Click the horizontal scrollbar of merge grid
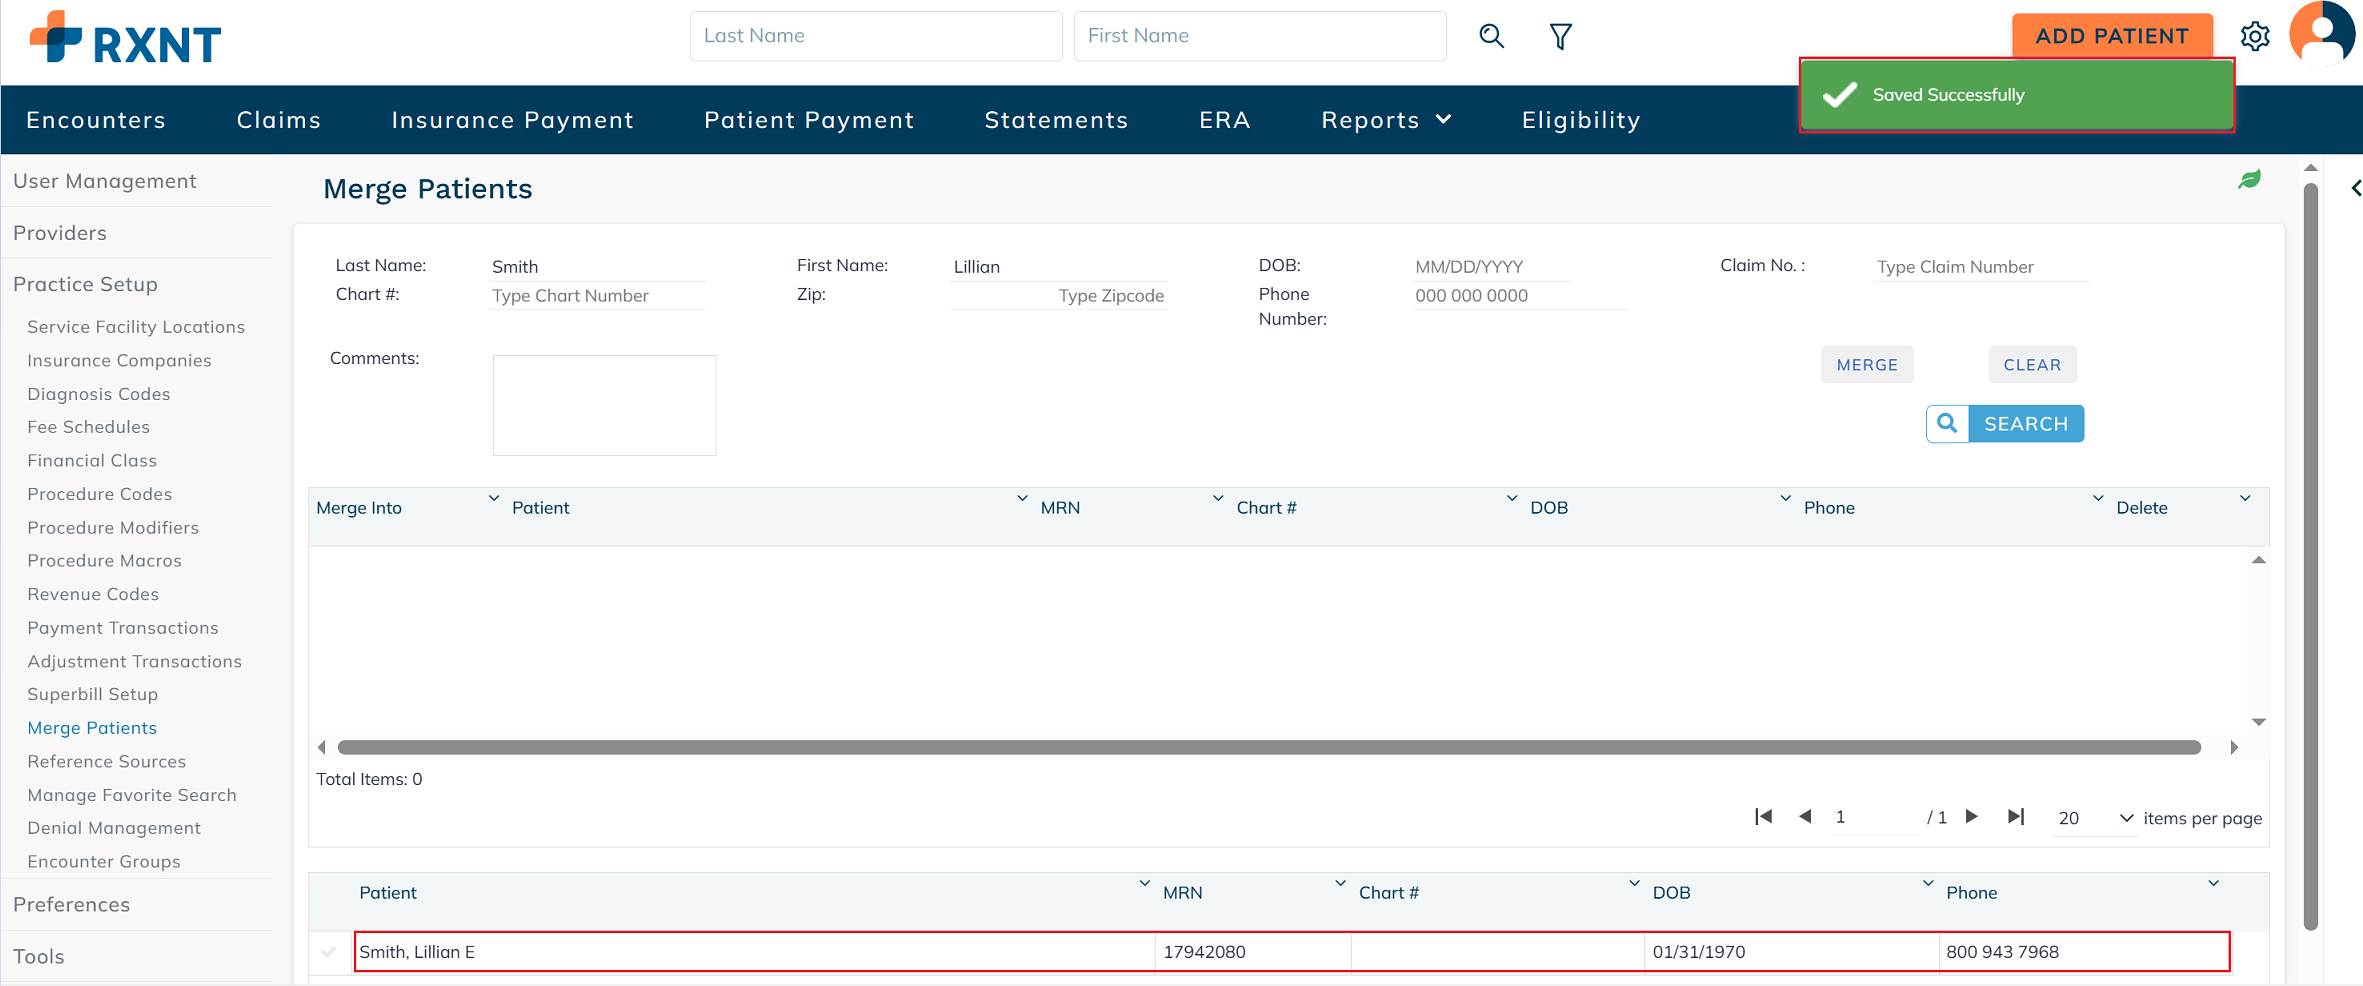The image size is (2363, 986). point(1268,747)
